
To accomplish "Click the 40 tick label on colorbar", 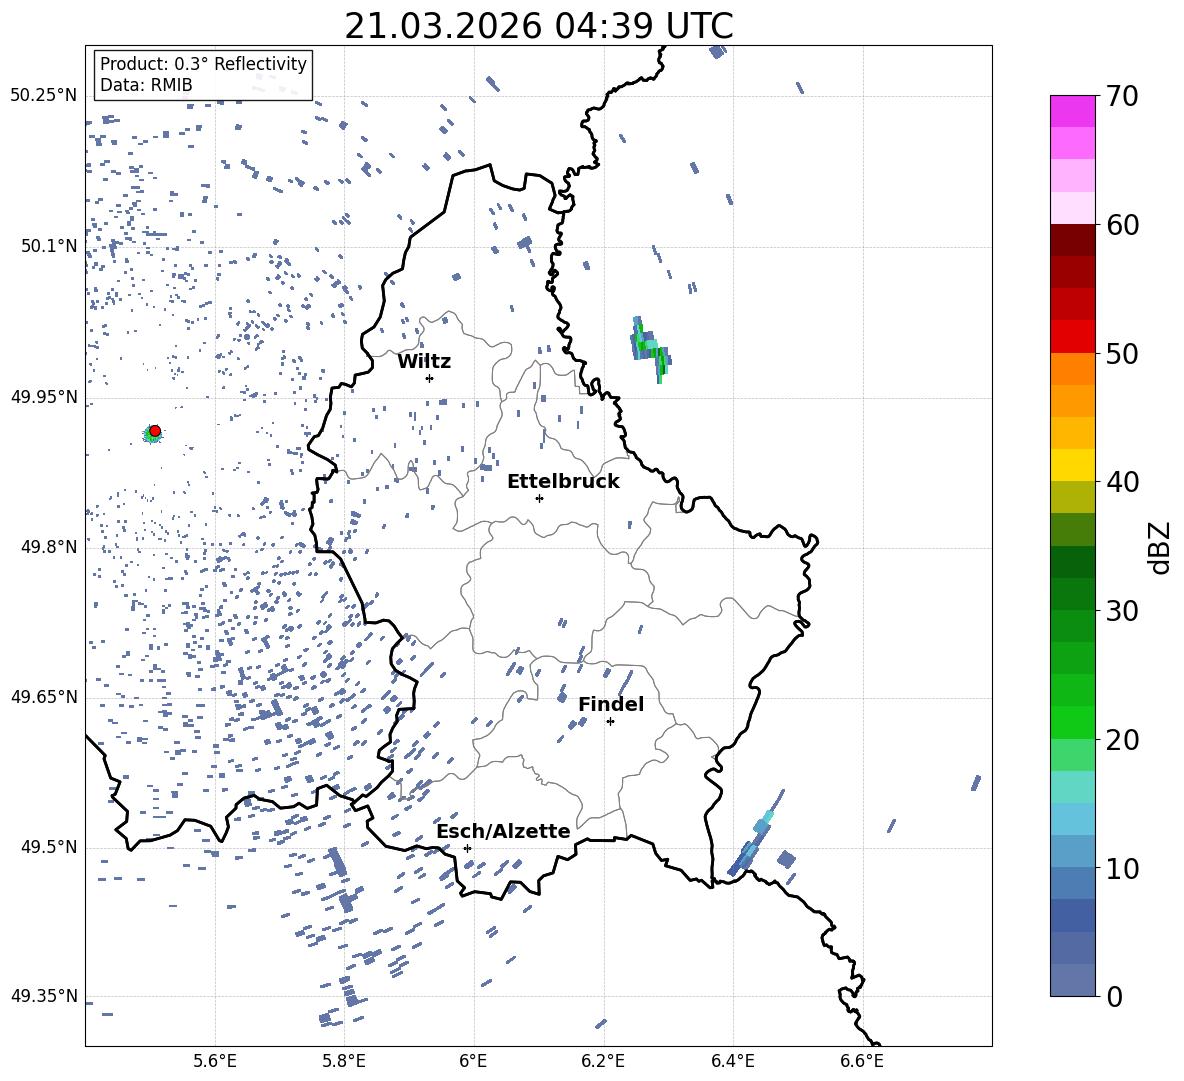I will tap(1122, 482).
